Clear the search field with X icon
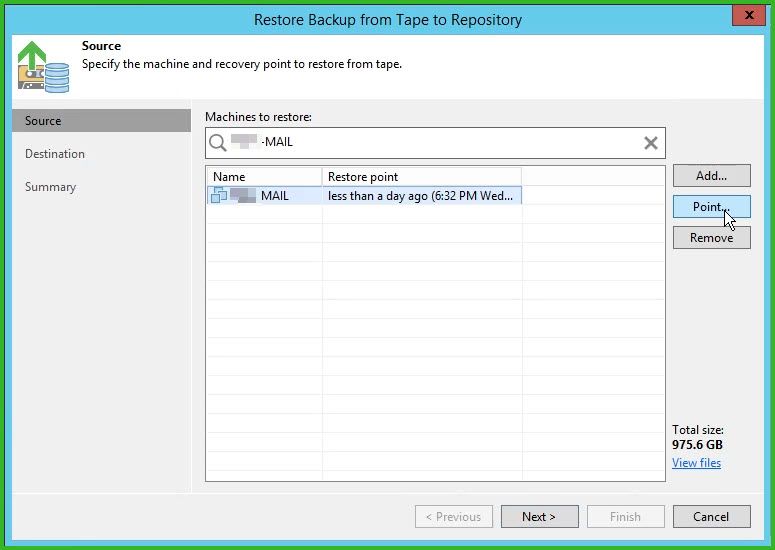The image size is (775, 550). [650, 143]
